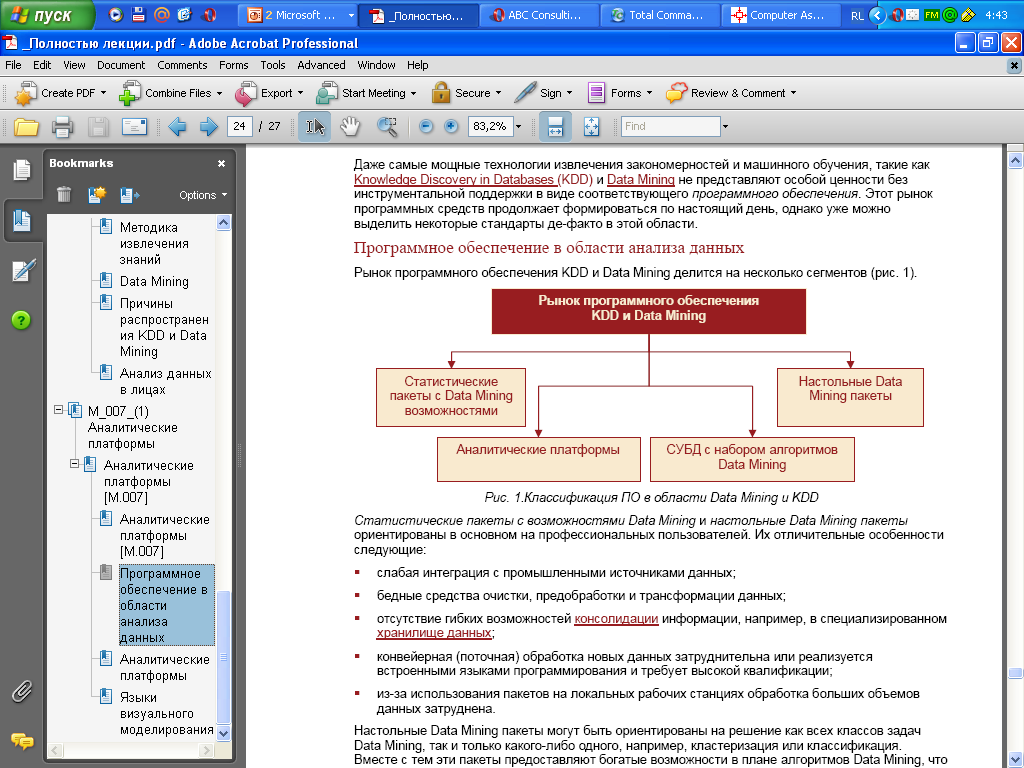This screenshot has height=768, width=1024.
Task: Pick the Marquee Zoom magnifier tool
Action: pyautogui.click(x=387, y=126)
